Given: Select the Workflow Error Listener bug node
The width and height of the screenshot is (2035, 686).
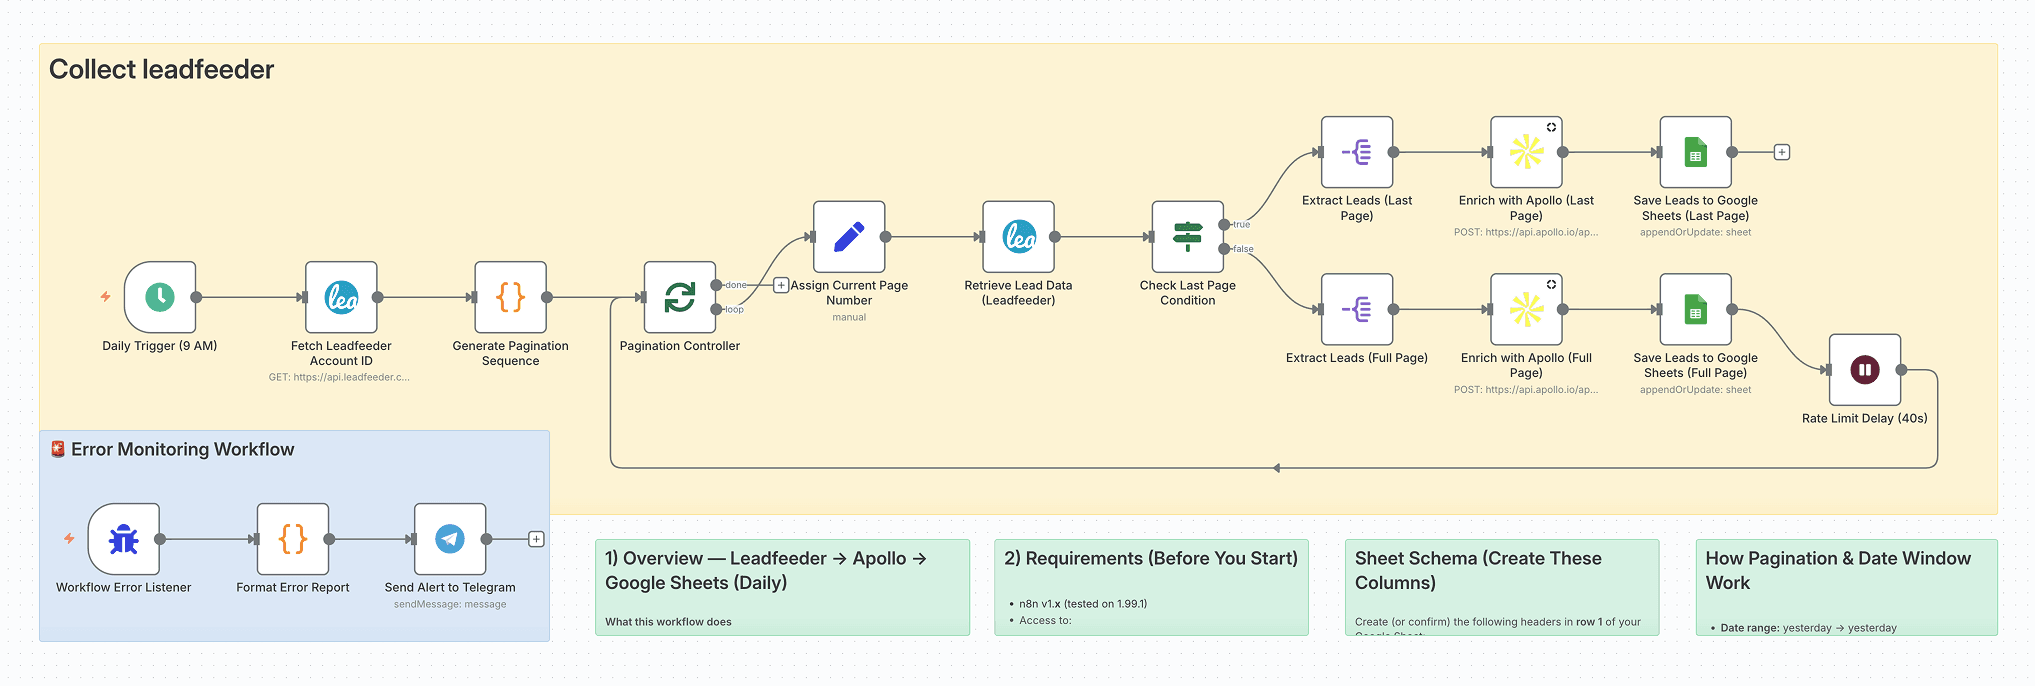Looking at the screenshot, I should [x=124, y=539].
